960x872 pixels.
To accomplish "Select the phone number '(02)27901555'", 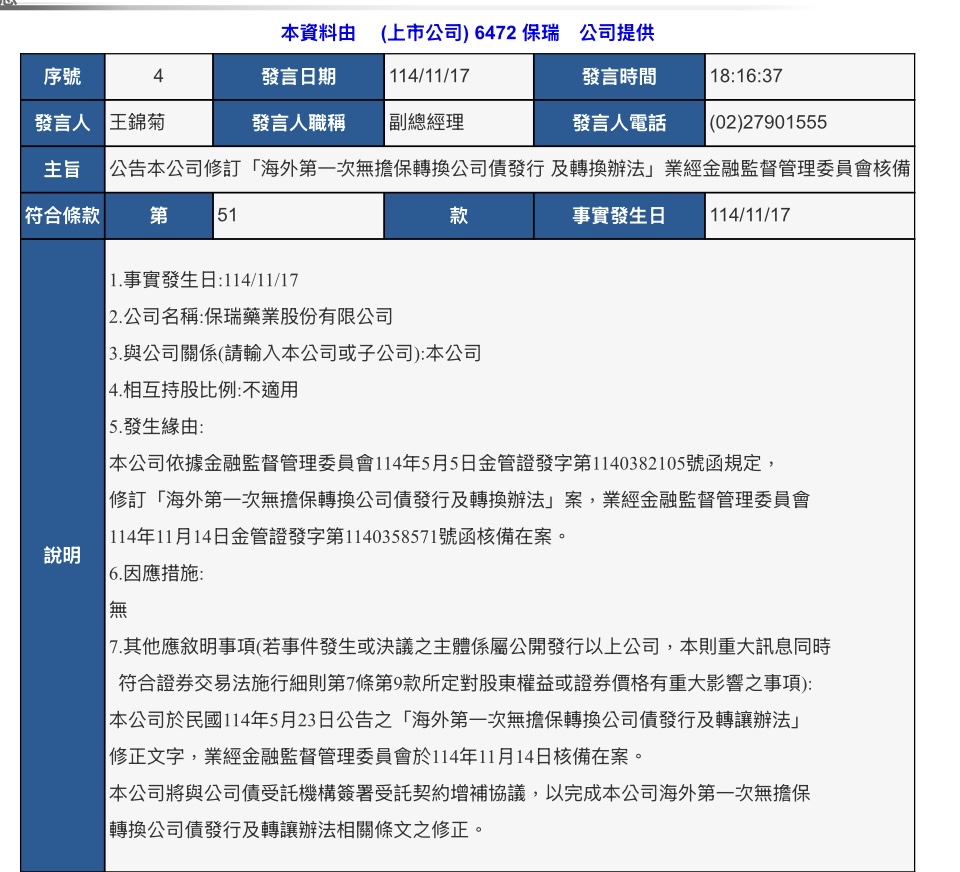I will tap(768, 122).
